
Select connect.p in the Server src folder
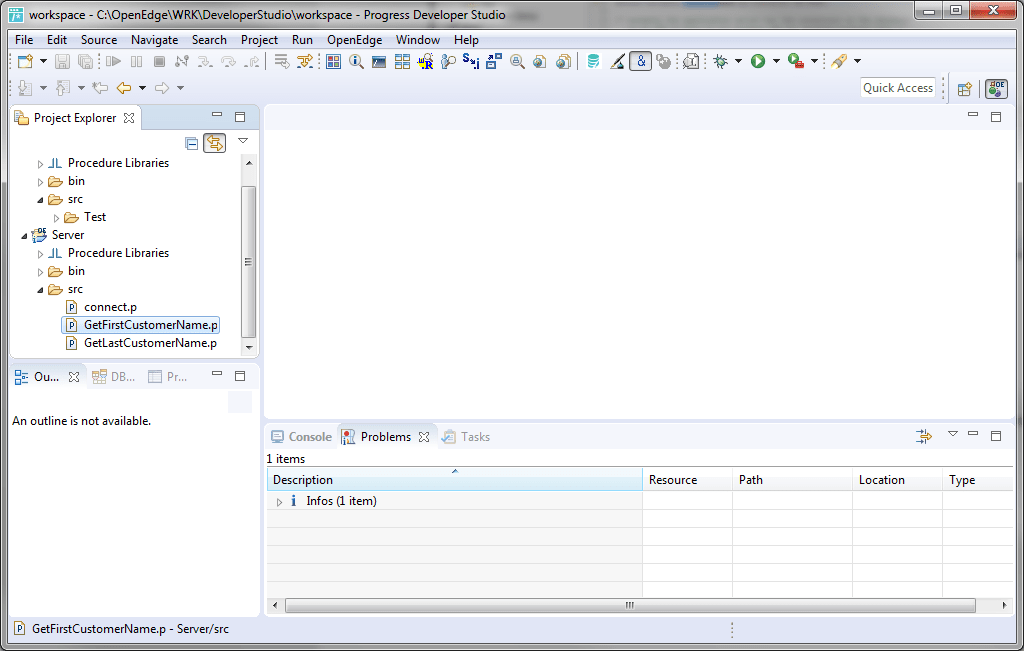[110, 307]
